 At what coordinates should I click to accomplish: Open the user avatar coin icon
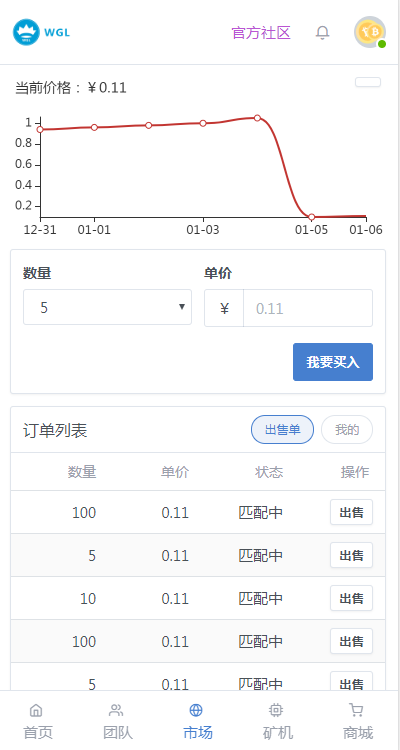[x=370, y=32]
